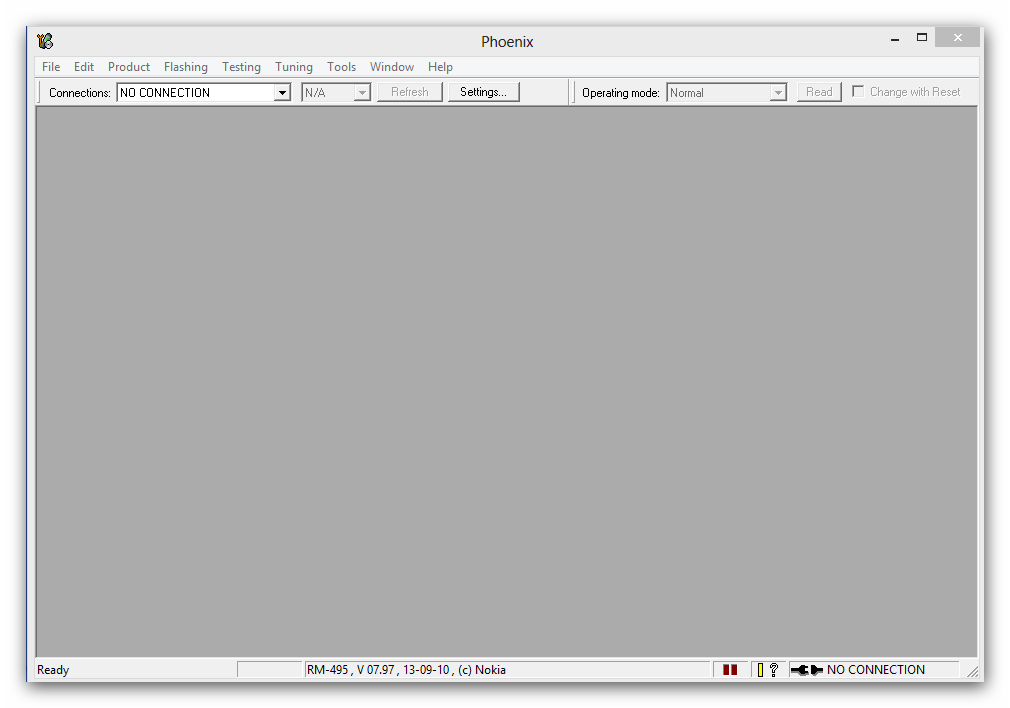Click the Read button
The image size is (1010, 708).
(x=819, y=92)
